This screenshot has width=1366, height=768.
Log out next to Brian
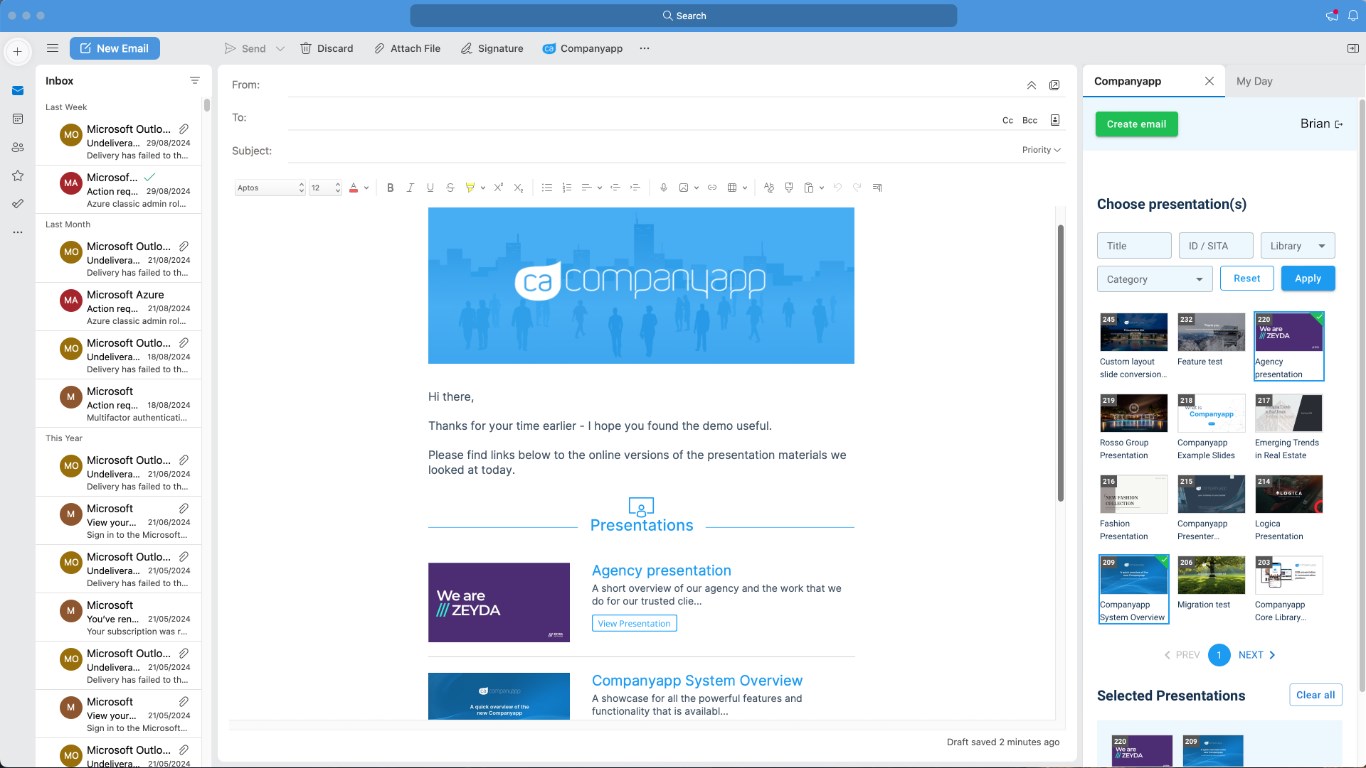click(x=1339, y=124)
